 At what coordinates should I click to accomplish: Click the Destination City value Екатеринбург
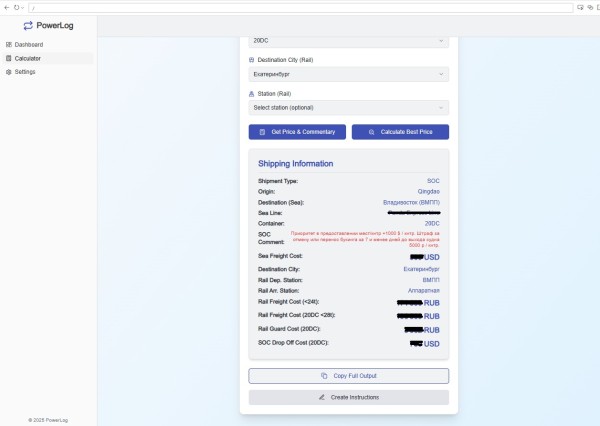coord(421,269)
